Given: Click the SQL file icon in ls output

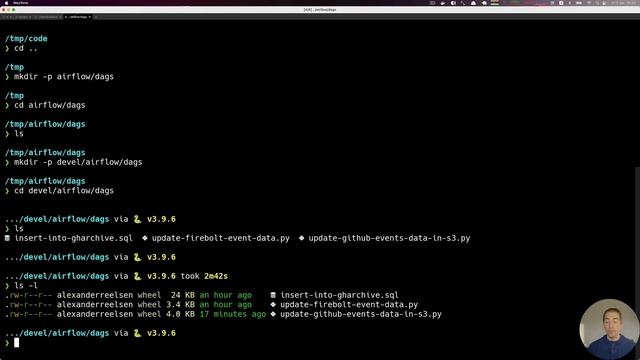Looking at the screenshot, I should click(x=7, y=238).
